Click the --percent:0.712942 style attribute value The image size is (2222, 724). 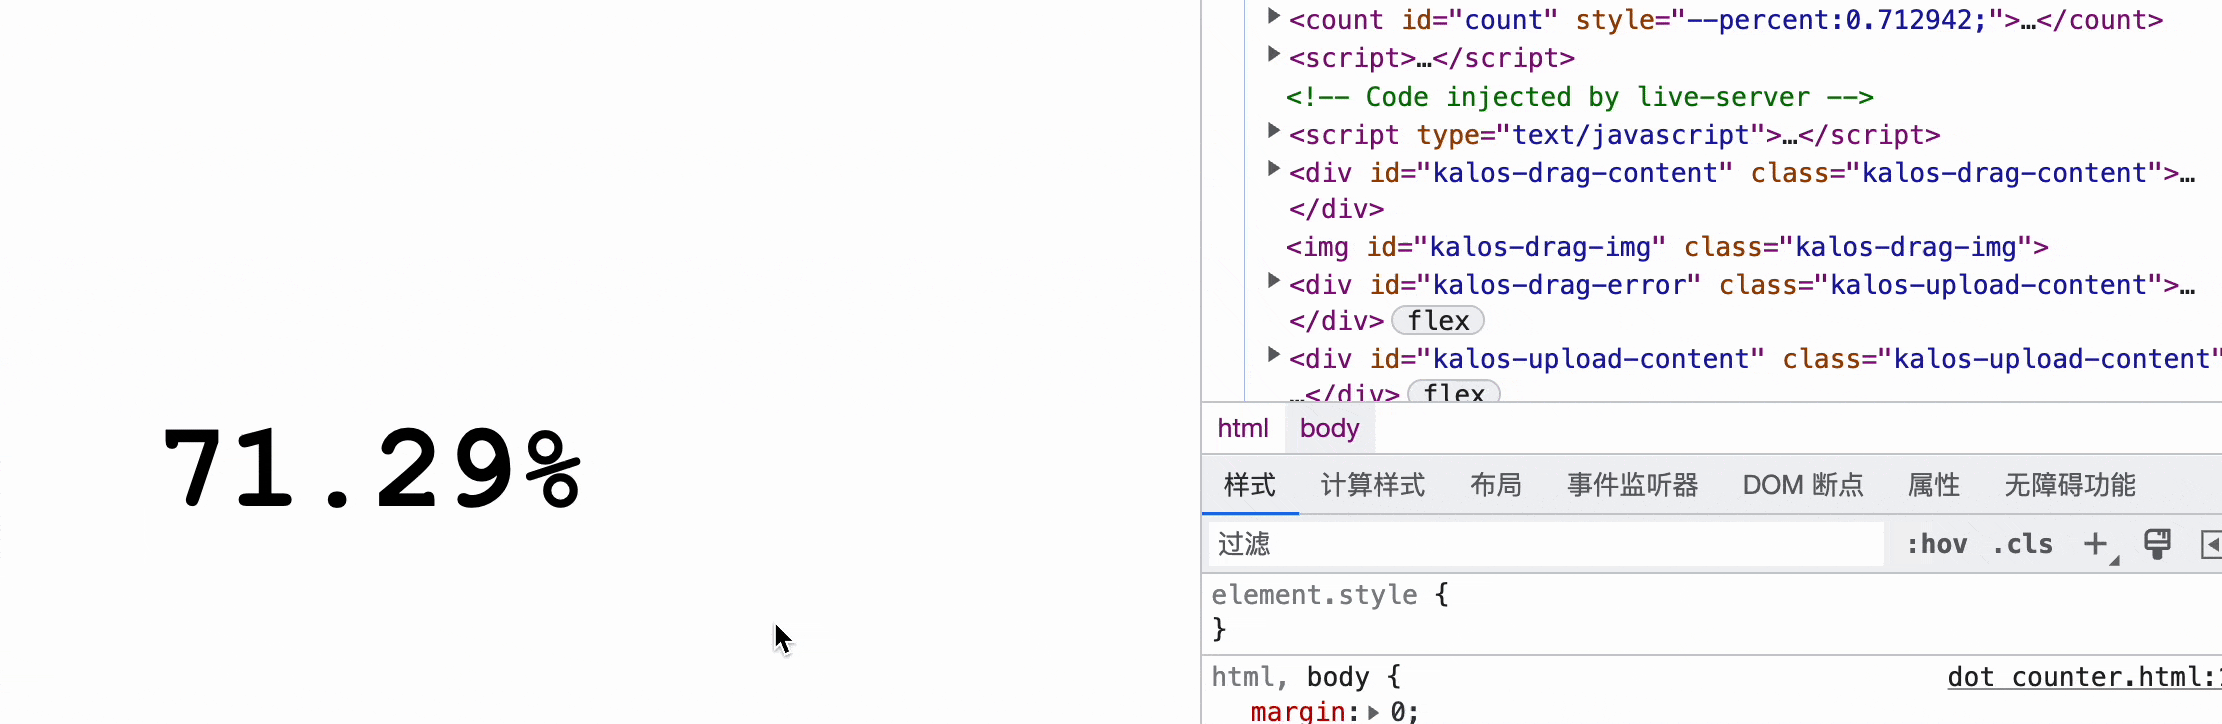[1835, 20]
